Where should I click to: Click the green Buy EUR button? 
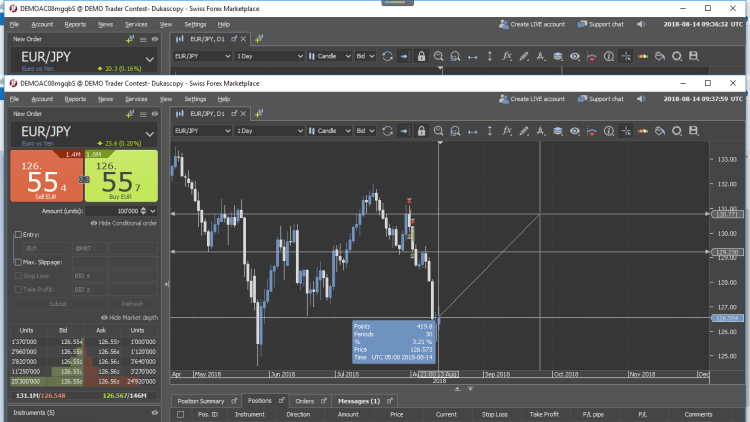point(121,176)
